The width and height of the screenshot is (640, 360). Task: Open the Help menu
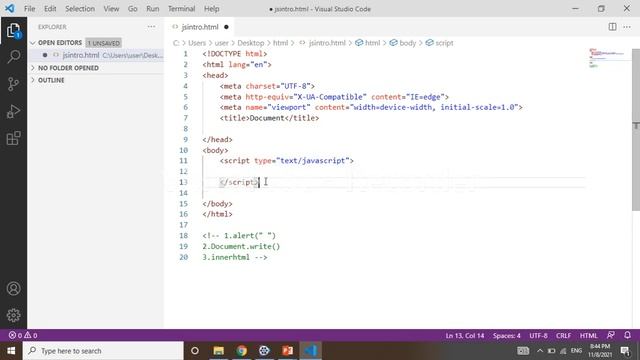211,9
